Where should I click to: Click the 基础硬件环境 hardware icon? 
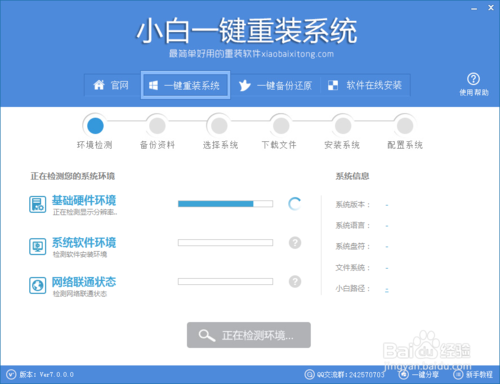pos(37,204)
